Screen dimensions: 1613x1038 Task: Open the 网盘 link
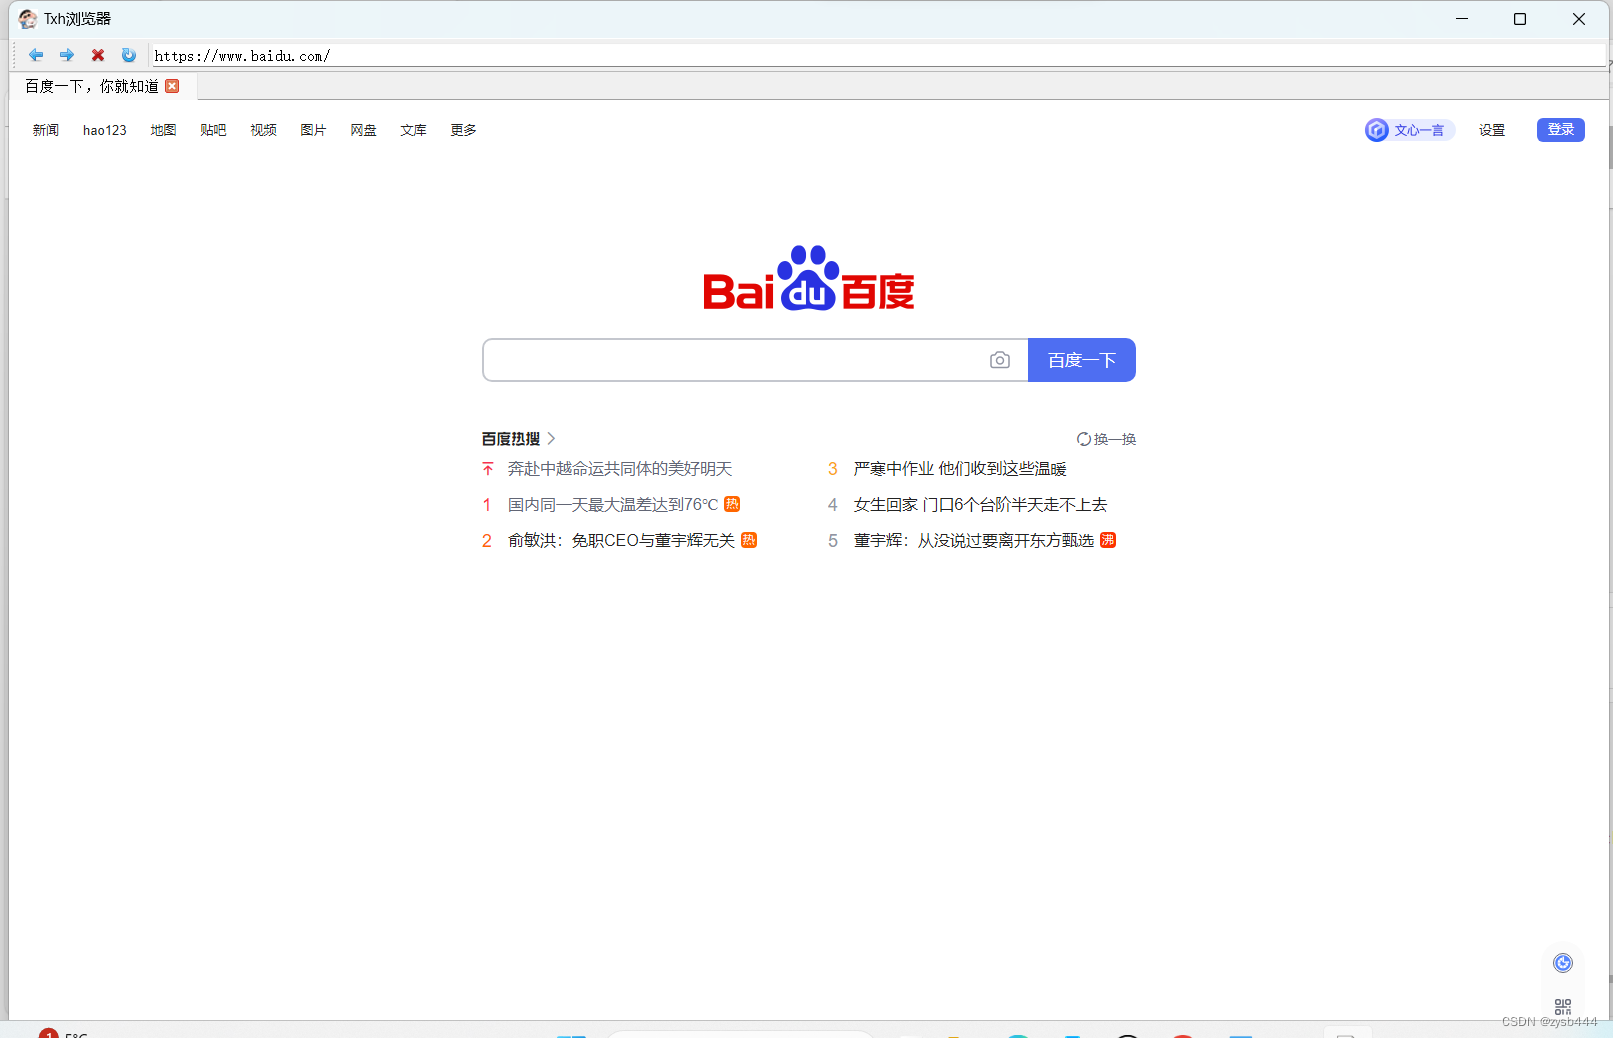click(x=363, y=130)
